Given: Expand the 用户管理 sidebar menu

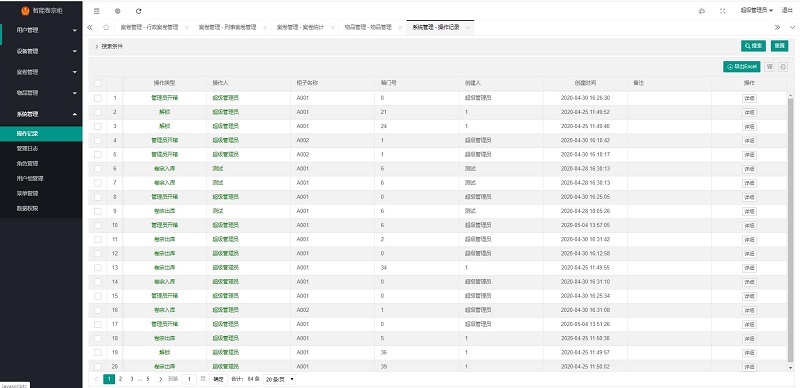Looking at the screenshot, I should tap(41, 30).
